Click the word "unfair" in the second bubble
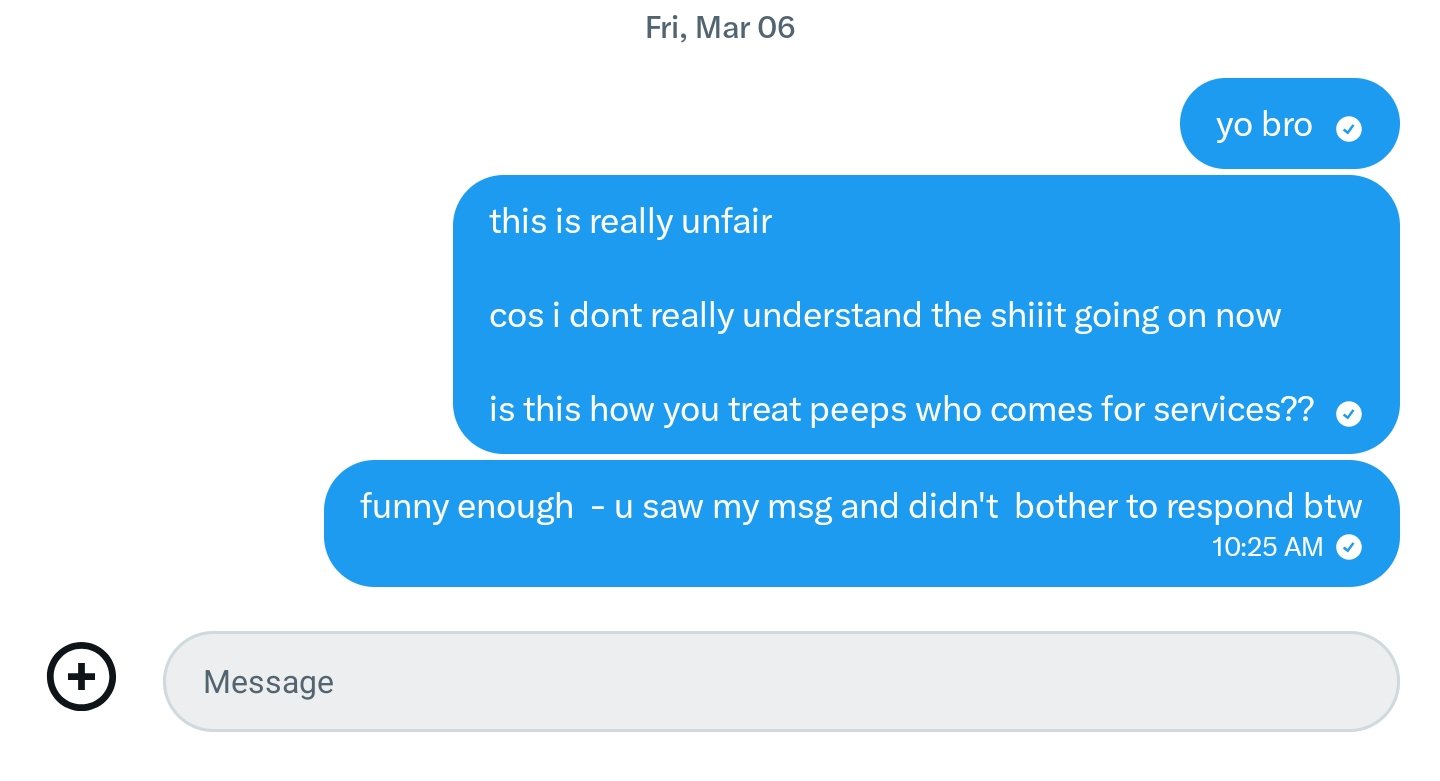 coord(726,221)
